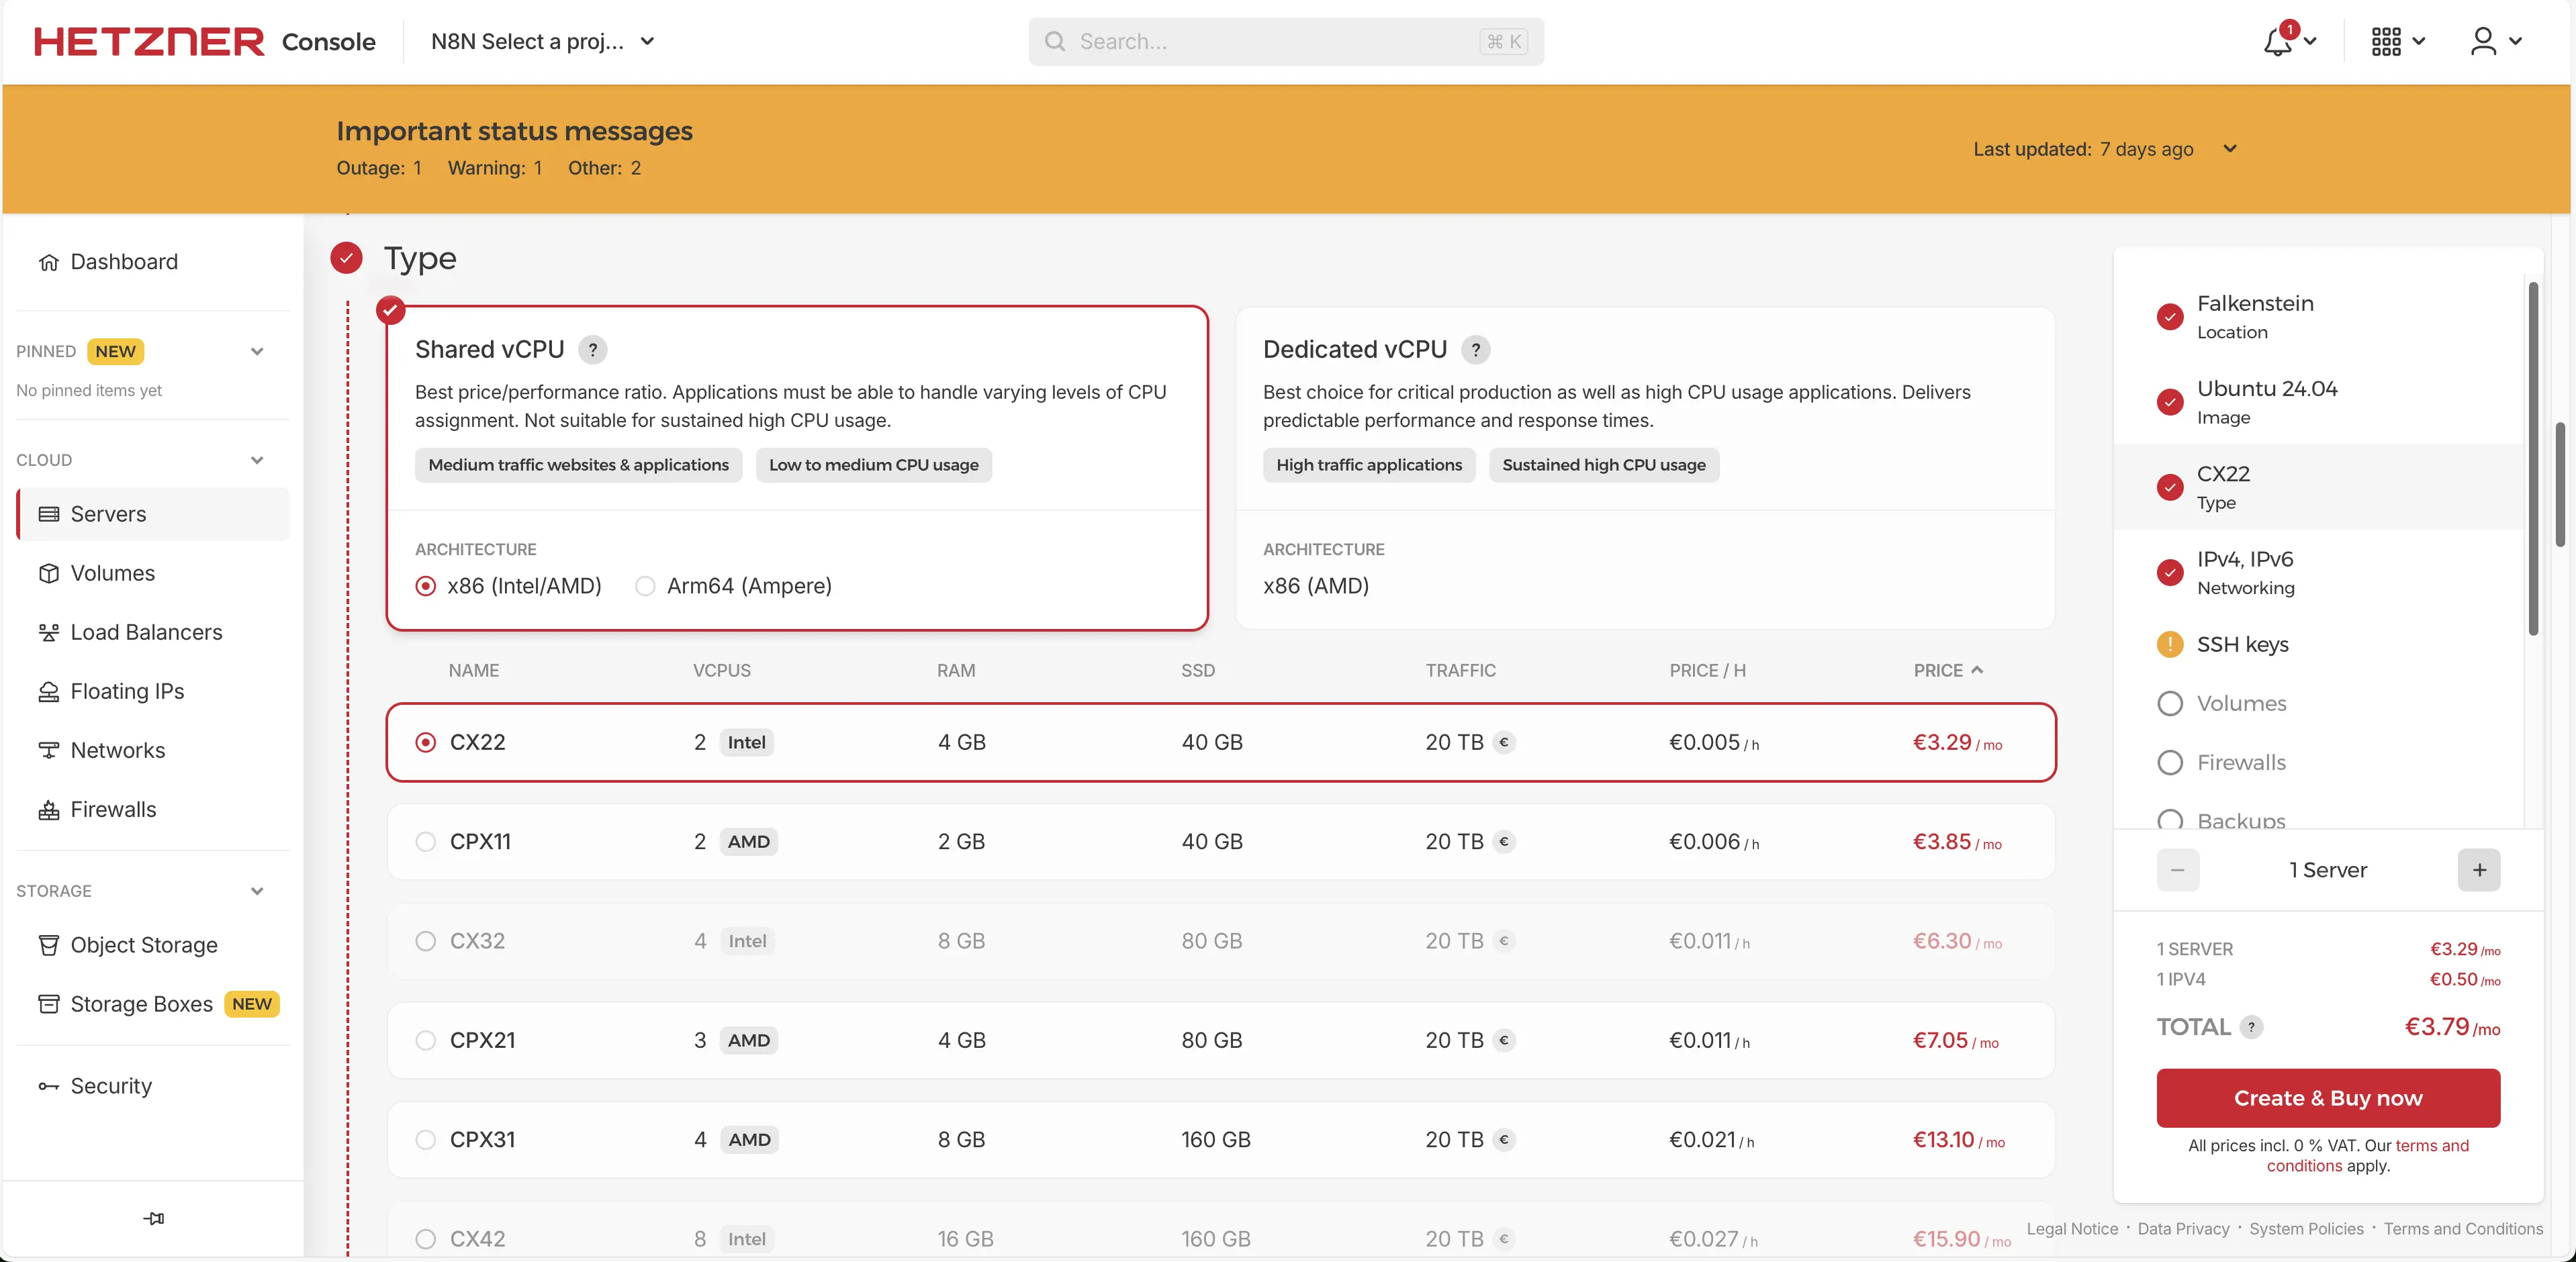This screenshot has width=2576, height=1262.
Task: Click the TOTAL price help icon
Action: point(2251,1027)
